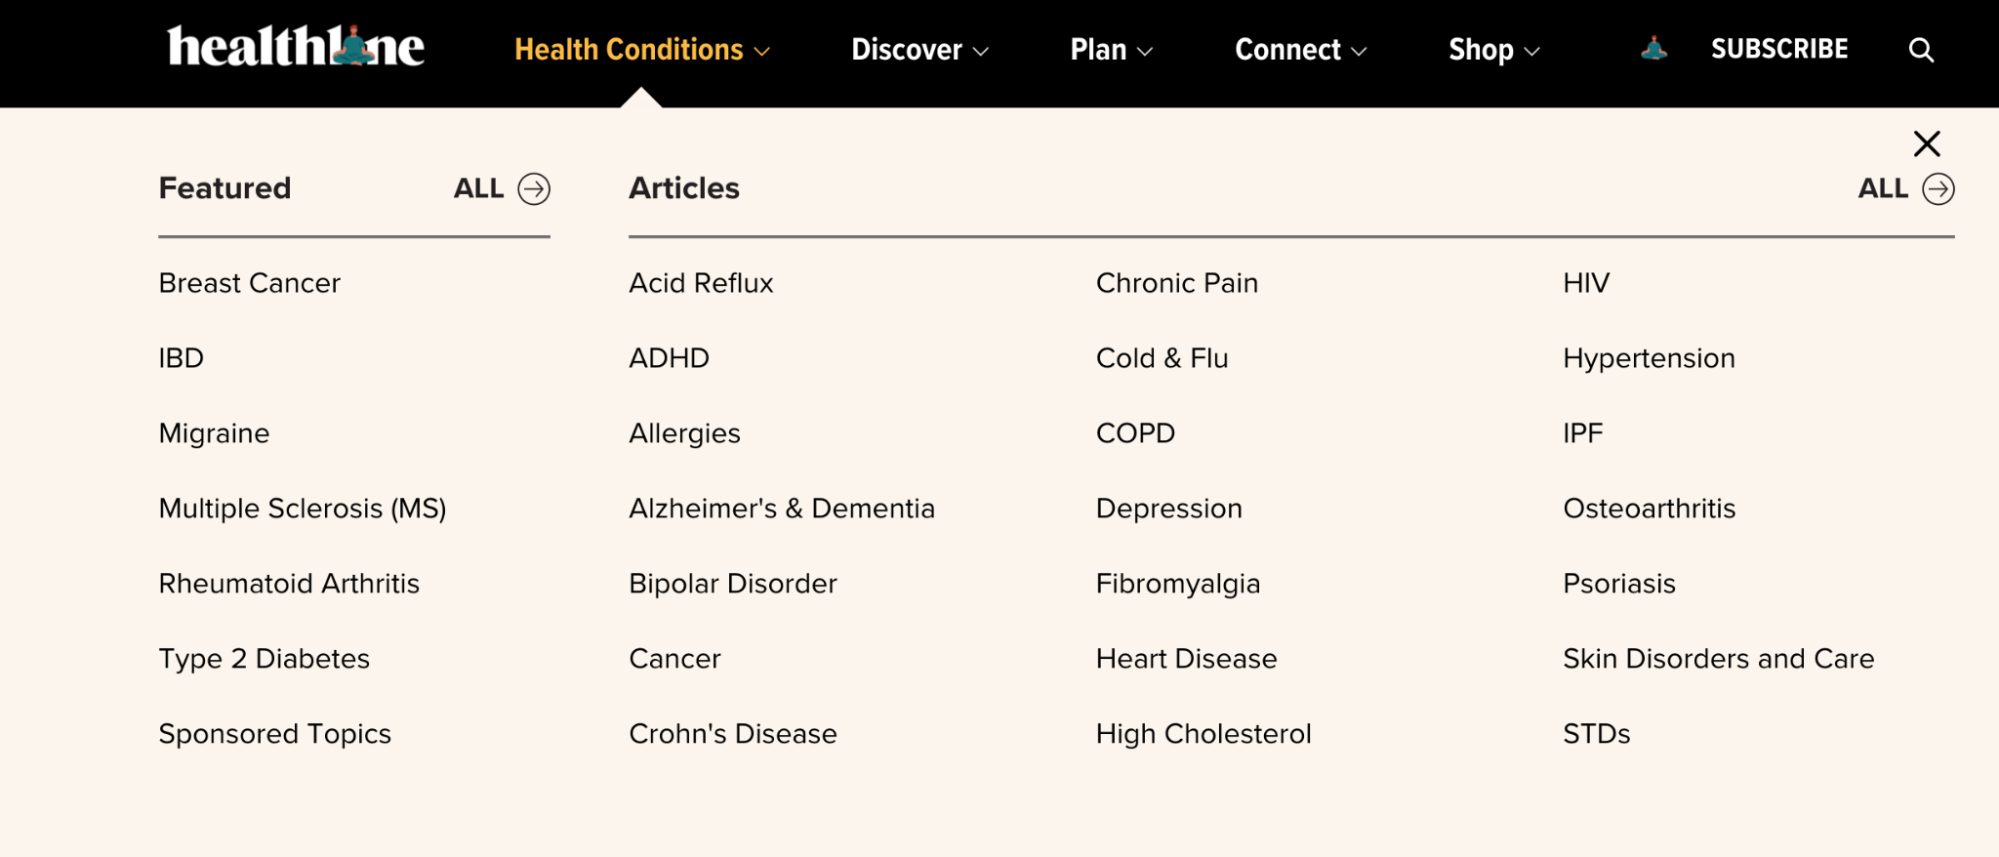Click the Healthline logo
This screenshot has height=857, width=1999.
pyautogui.click(x=296, y=46)
